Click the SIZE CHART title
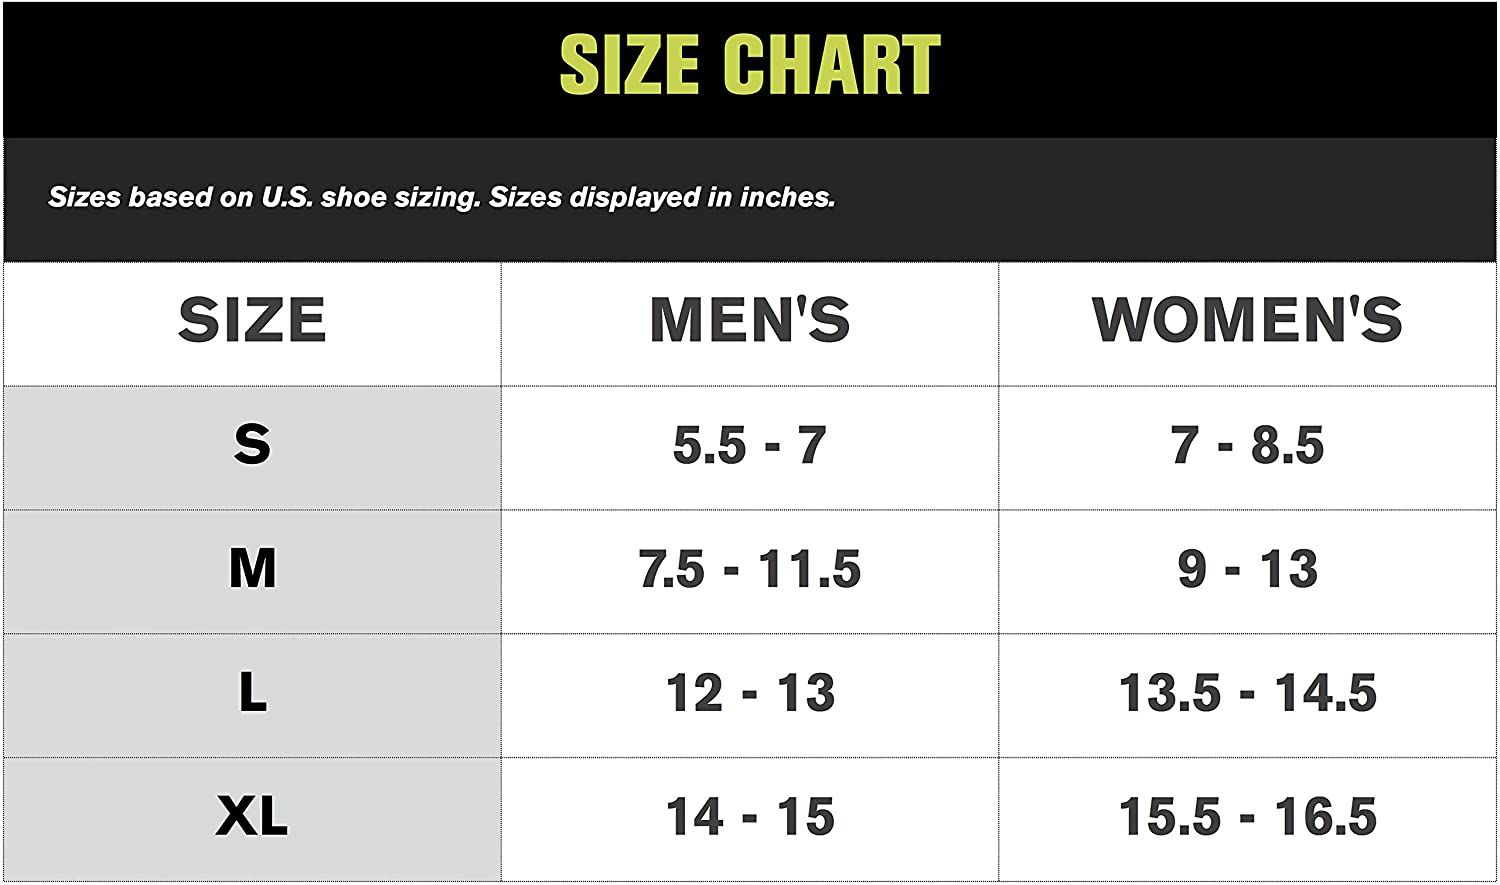This screenshot has width=1500, height=885. point(750,65)
